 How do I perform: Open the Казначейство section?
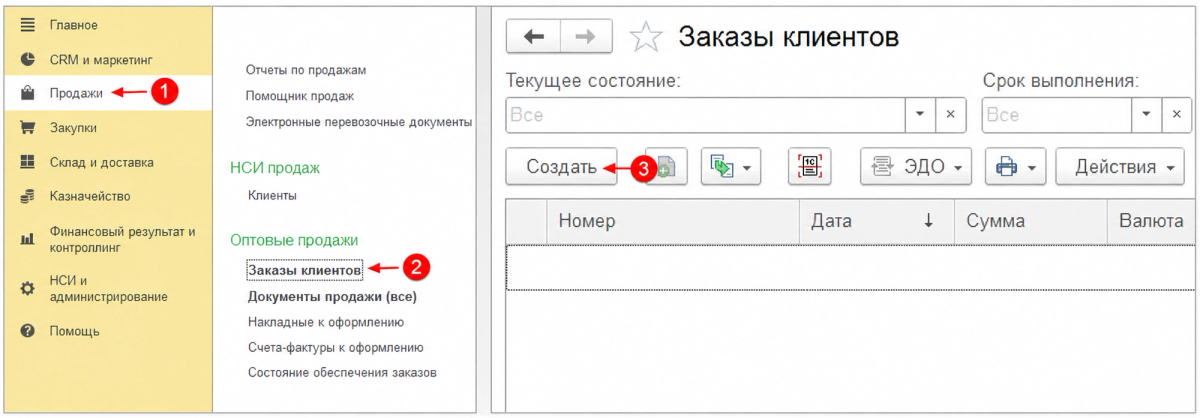[90, 196]
